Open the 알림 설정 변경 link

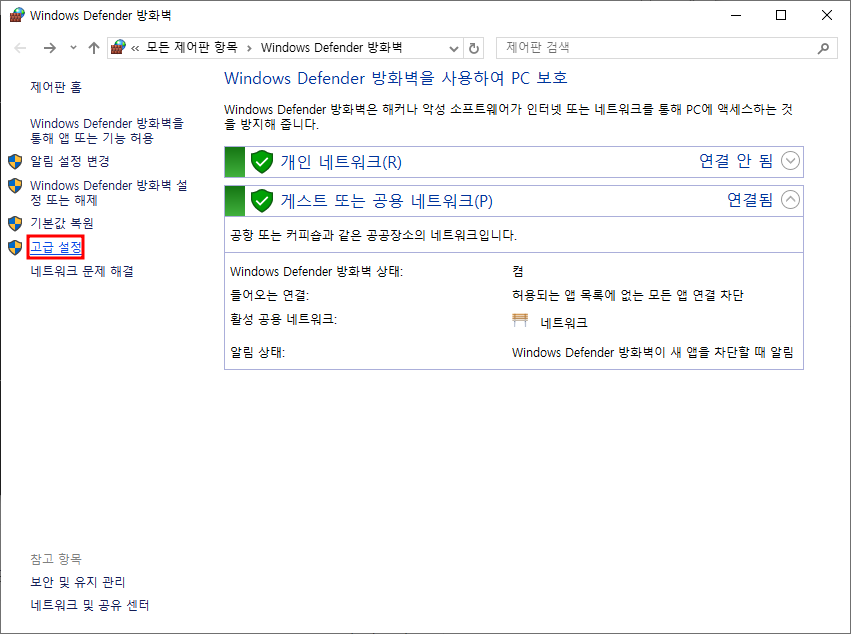(69, 161)
